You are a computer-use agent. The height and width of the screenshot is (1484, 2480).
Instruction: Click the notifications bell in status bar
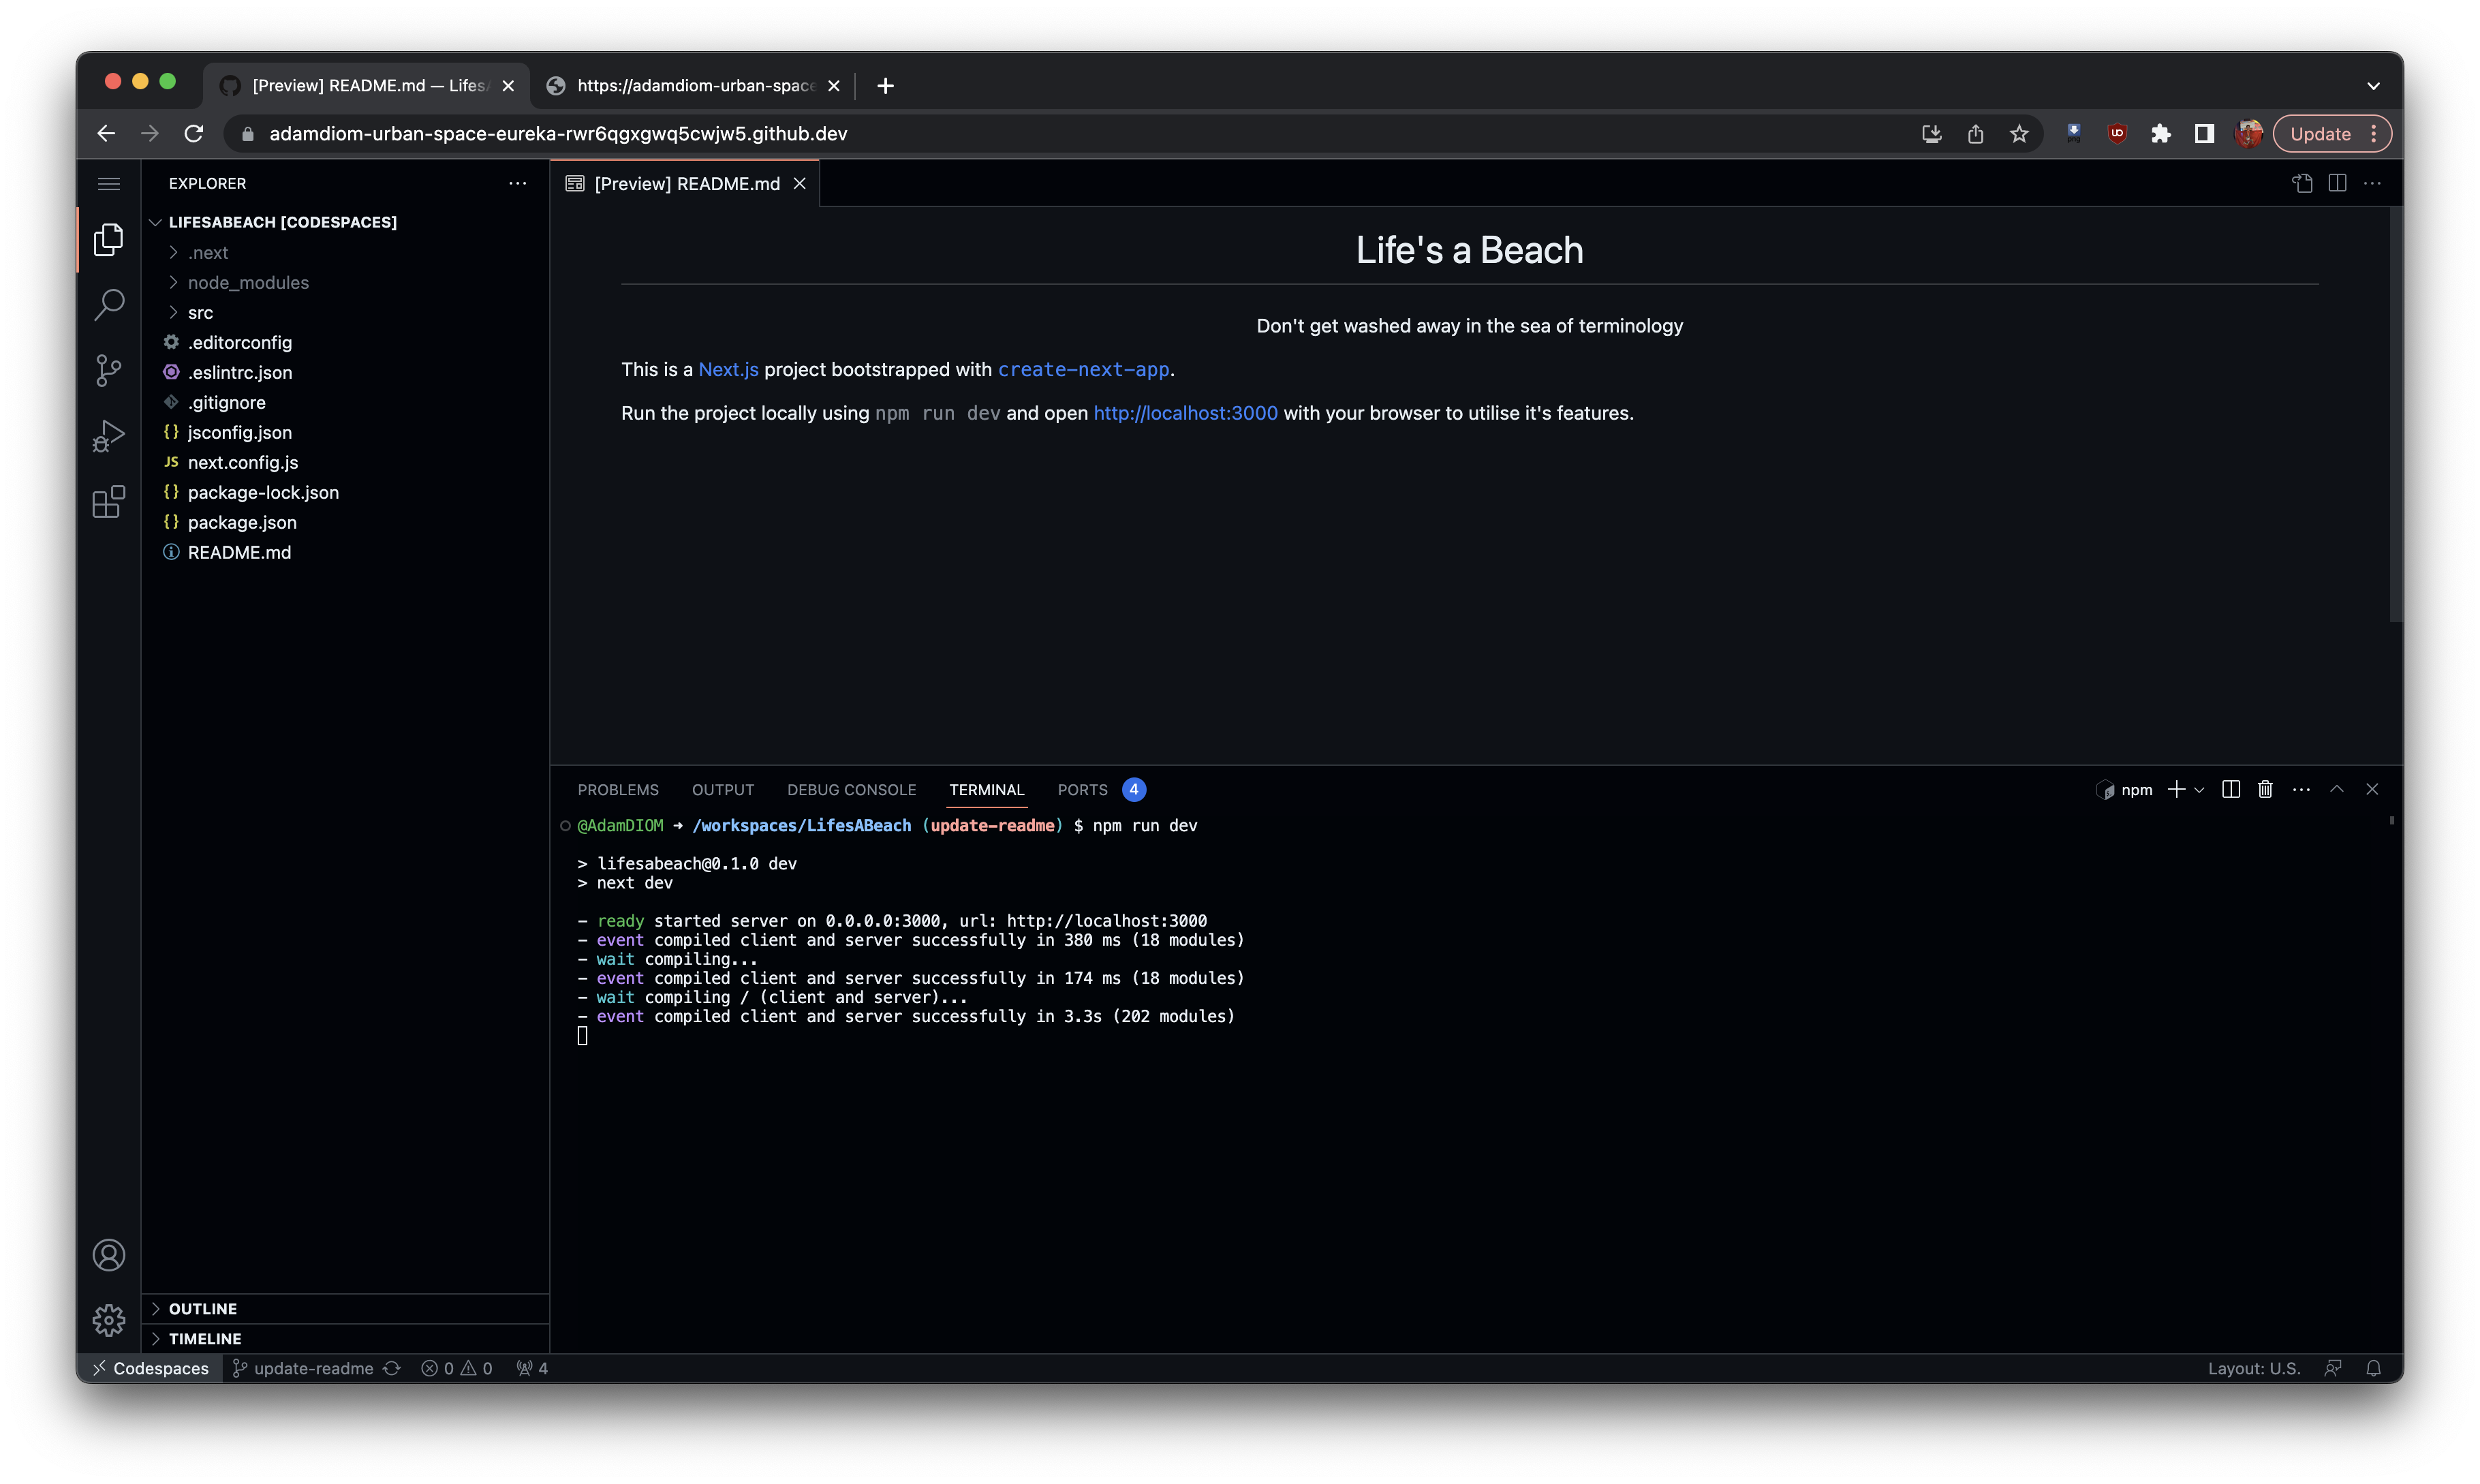[2373, 1368]
